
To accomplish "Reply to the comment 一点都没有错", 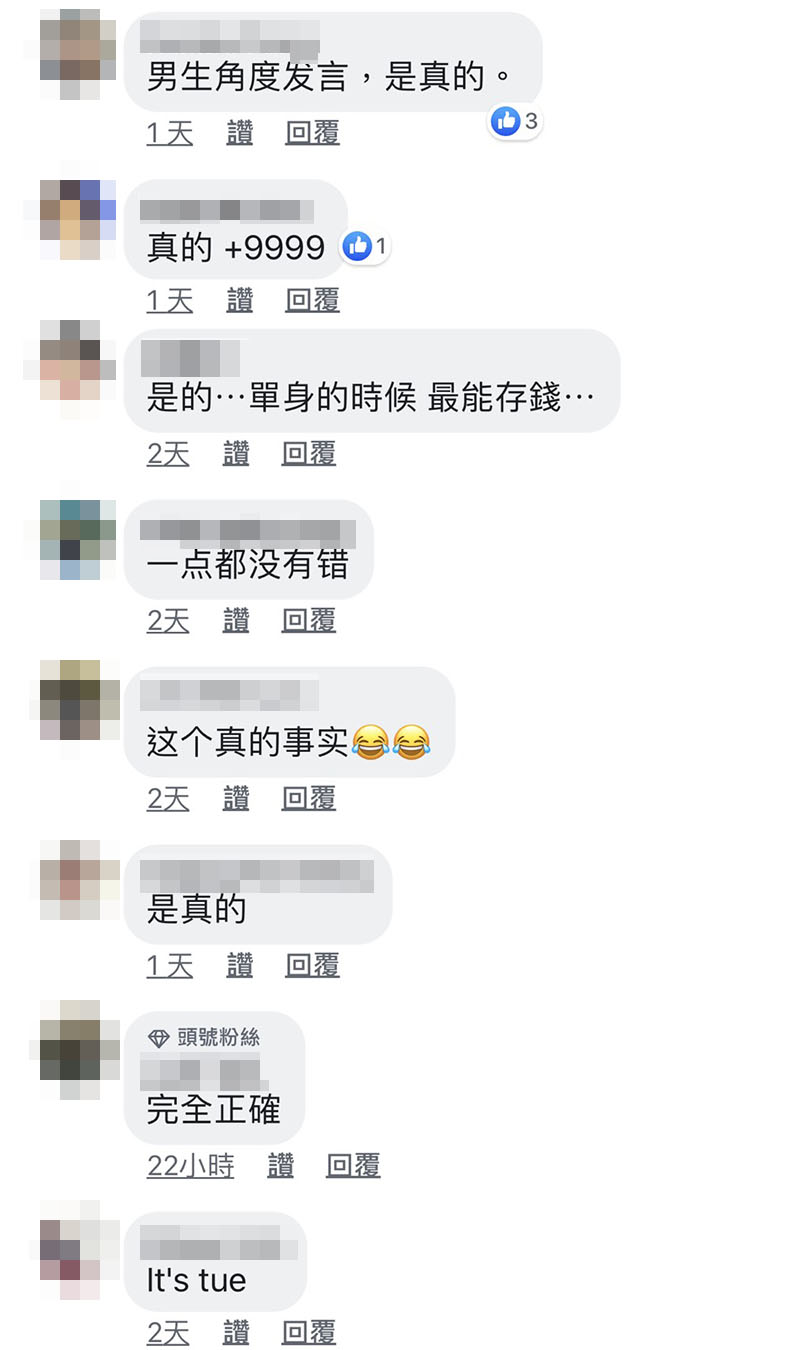I will coord(309,621).
